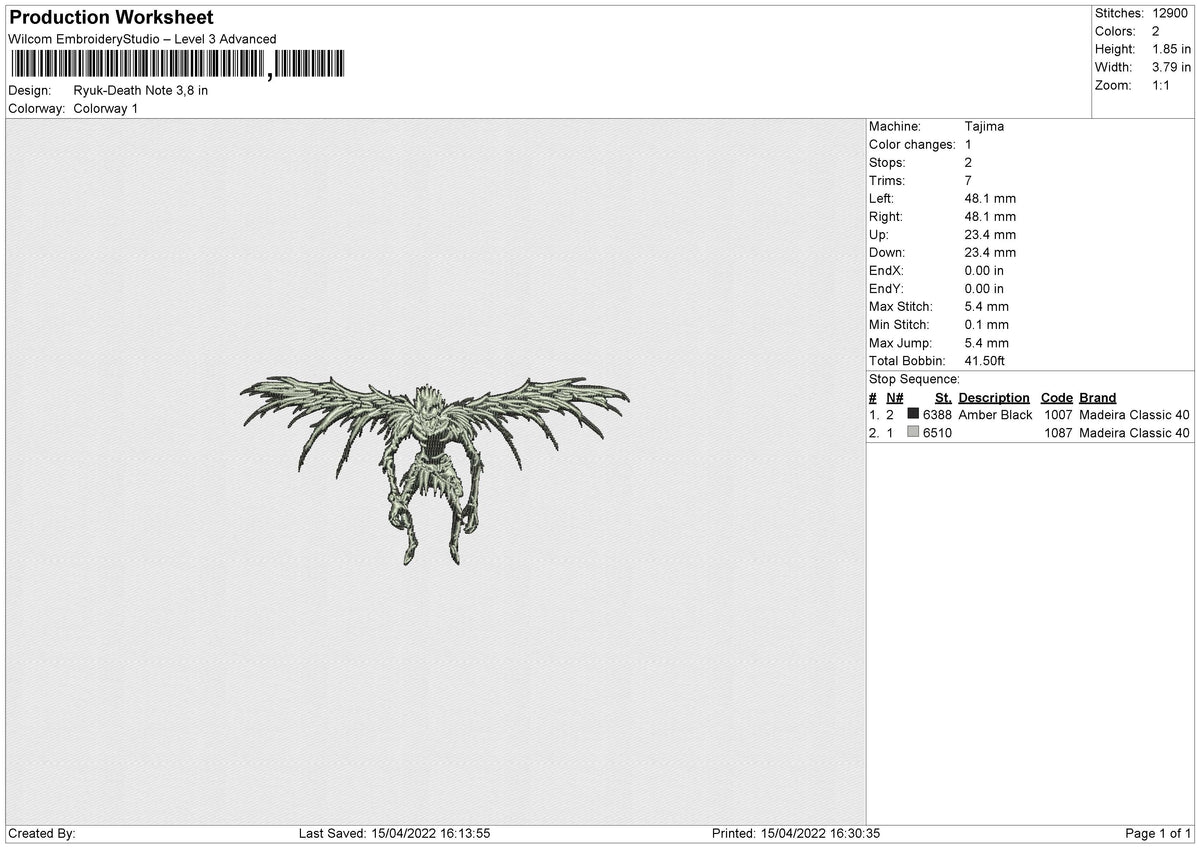Click the N# column header
This screenshot has height=848, width=1200.
coord(894,398)
